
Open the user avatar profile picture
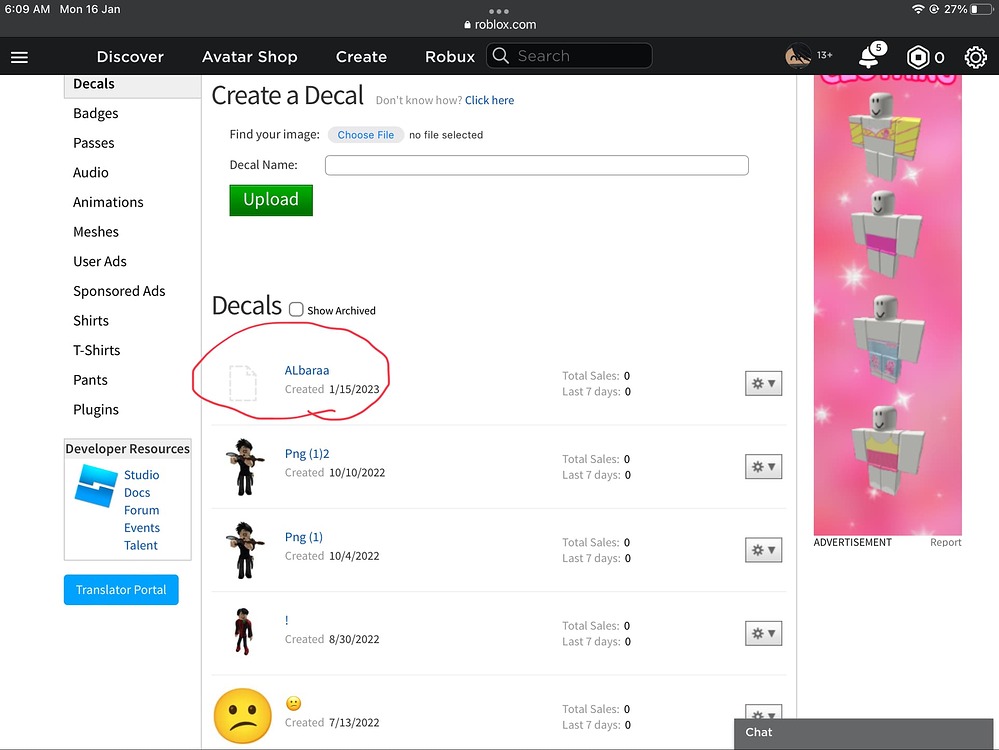798,56
